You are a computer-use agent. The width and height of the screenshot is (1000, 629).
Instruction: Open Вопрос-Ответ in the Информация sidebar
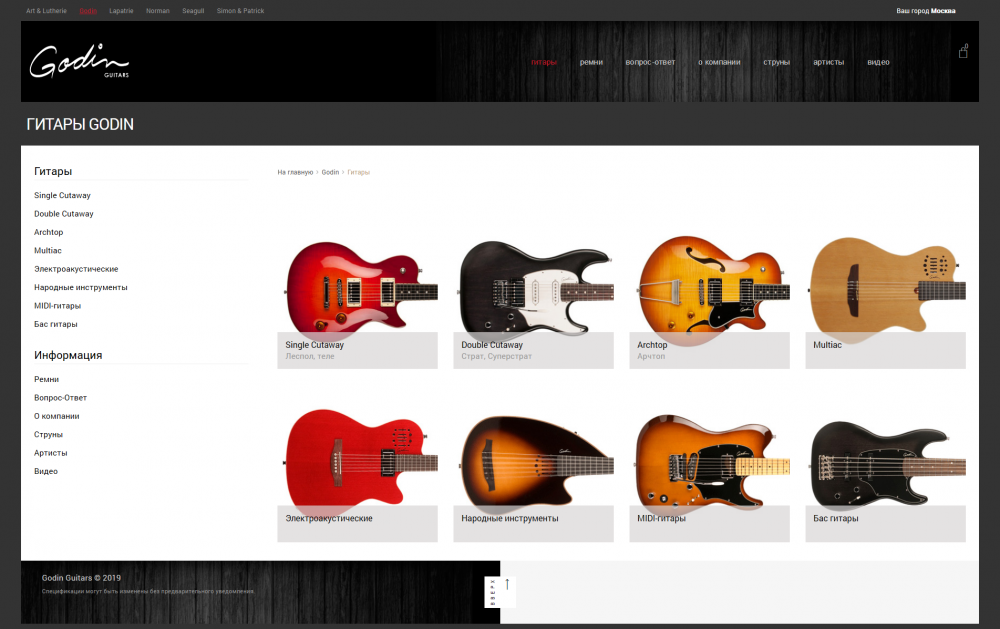tap(61, 397)
